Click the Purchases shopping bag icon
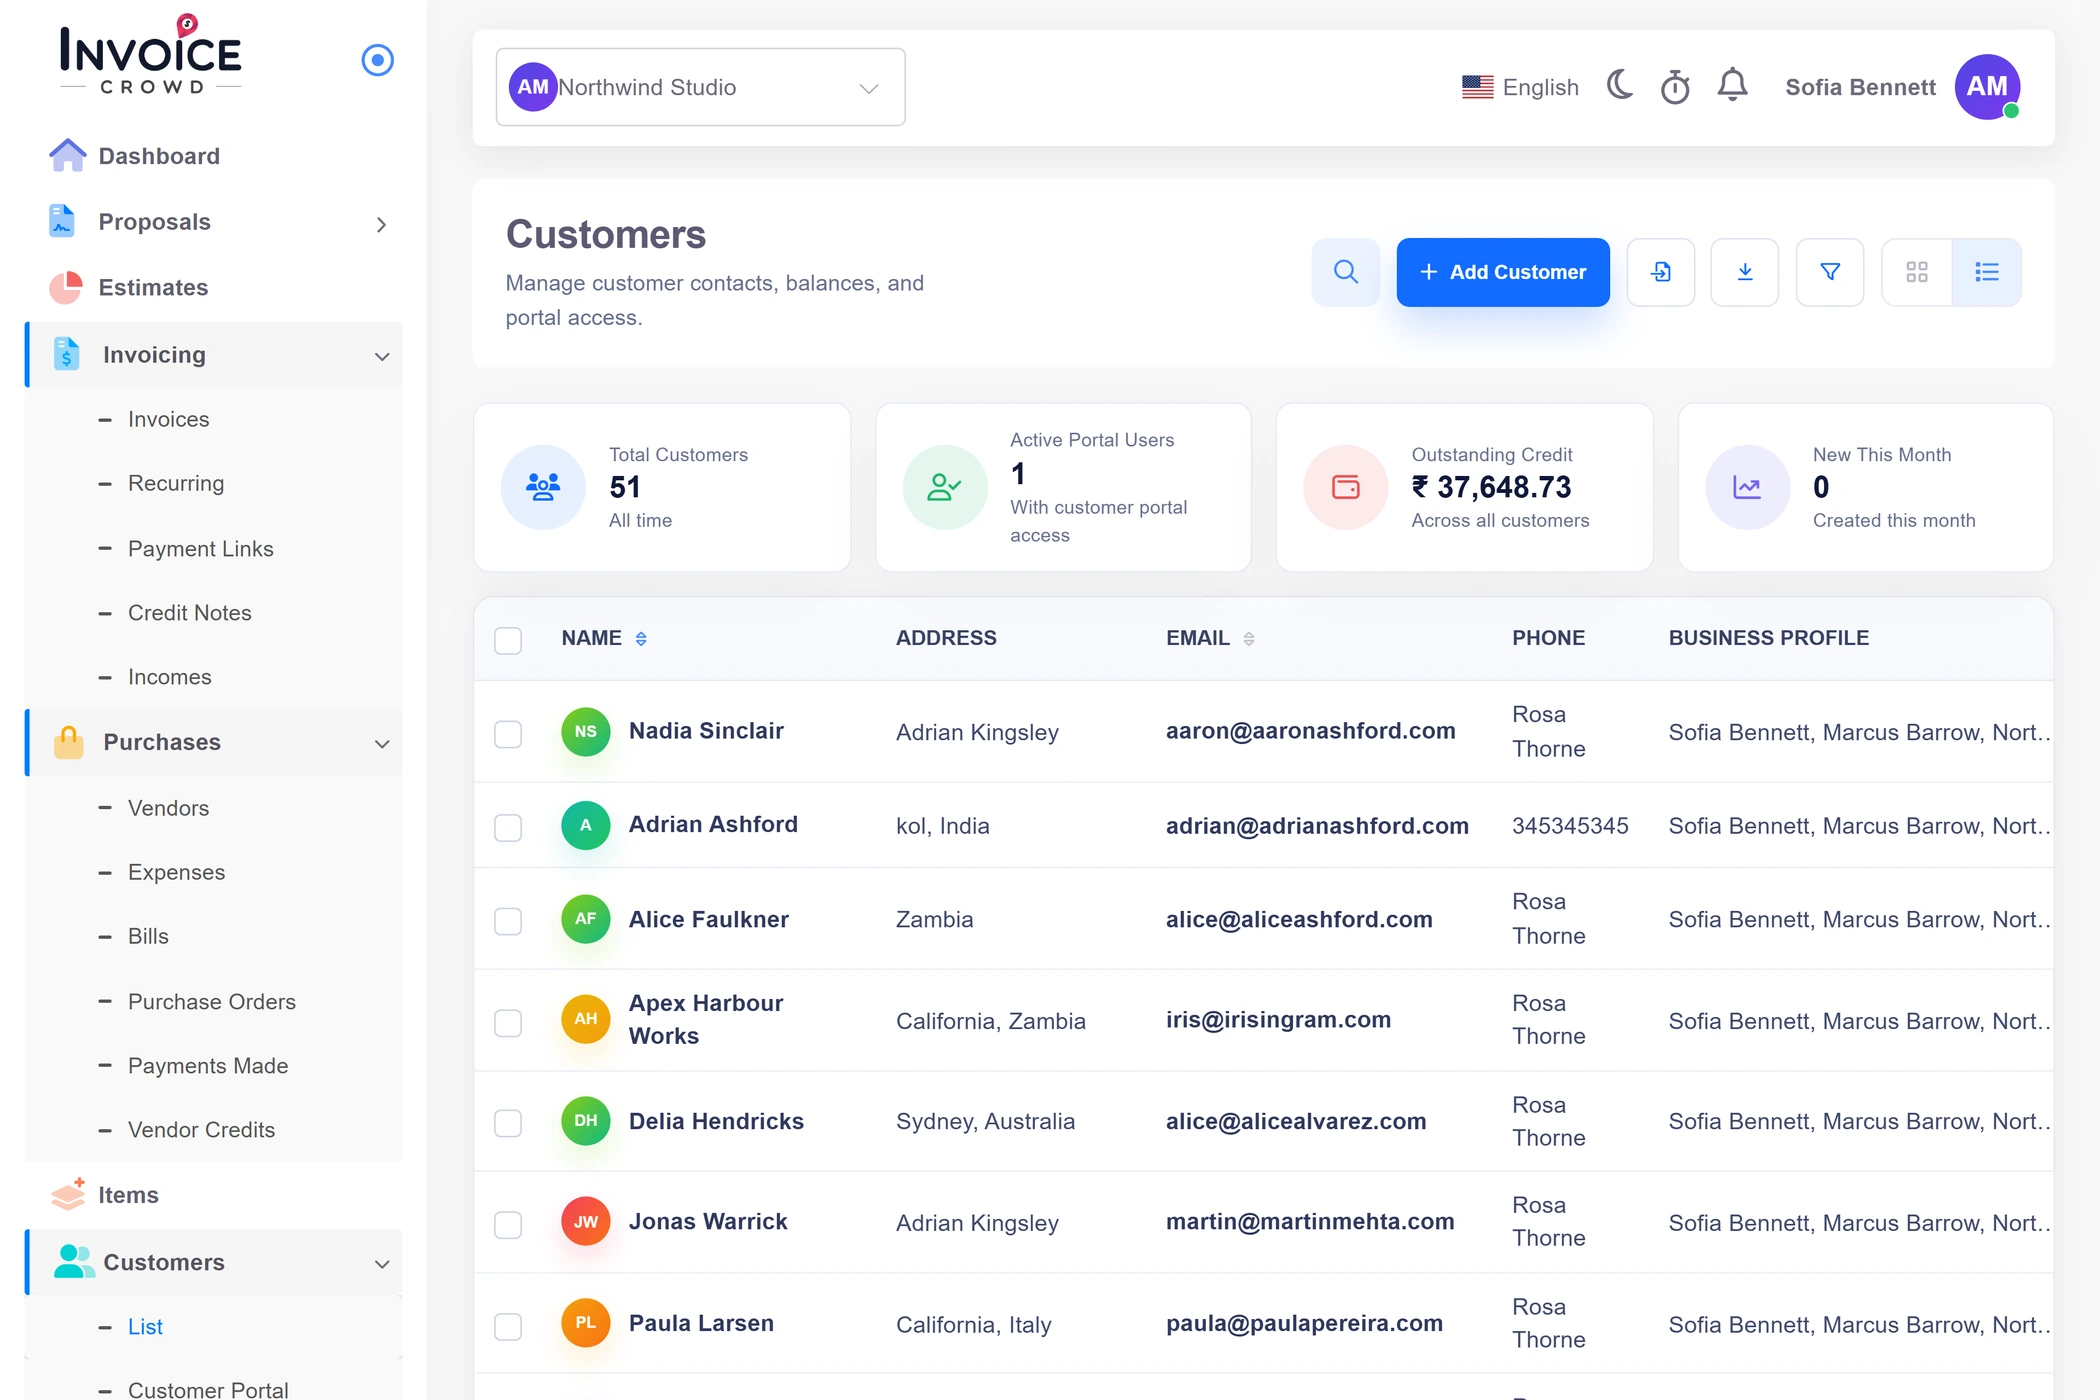The image size is (2100, 1400). point(68,742)
